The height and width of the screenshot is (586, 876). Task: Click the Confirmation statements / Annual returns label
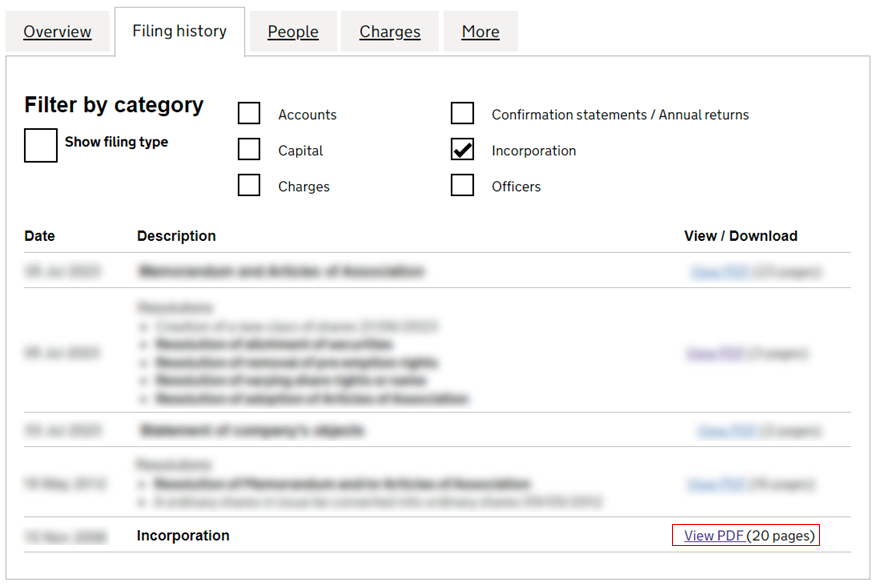(620, 115)
